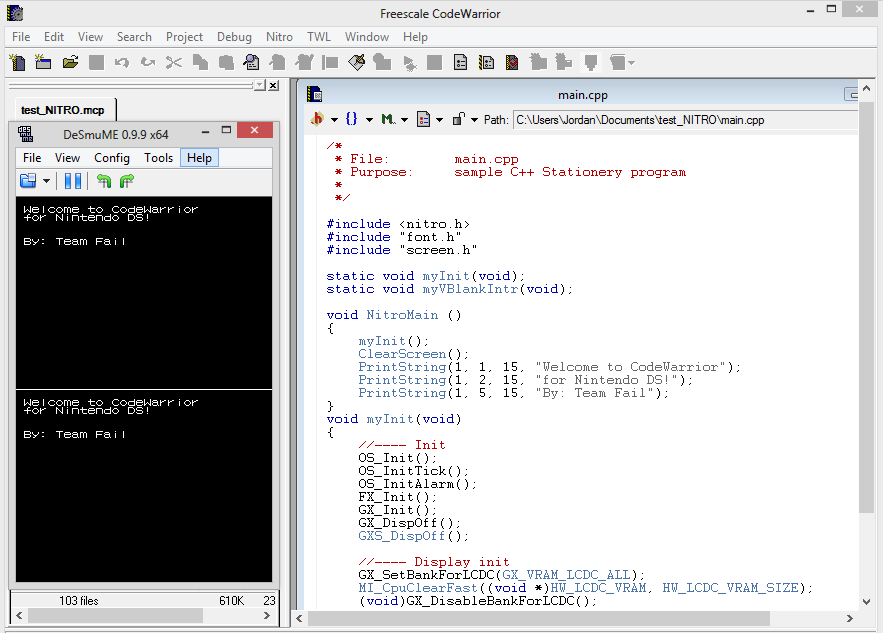Click the document settings icon in editor
The height and width of the screenshot is (633, 883).
pos(423,119)
